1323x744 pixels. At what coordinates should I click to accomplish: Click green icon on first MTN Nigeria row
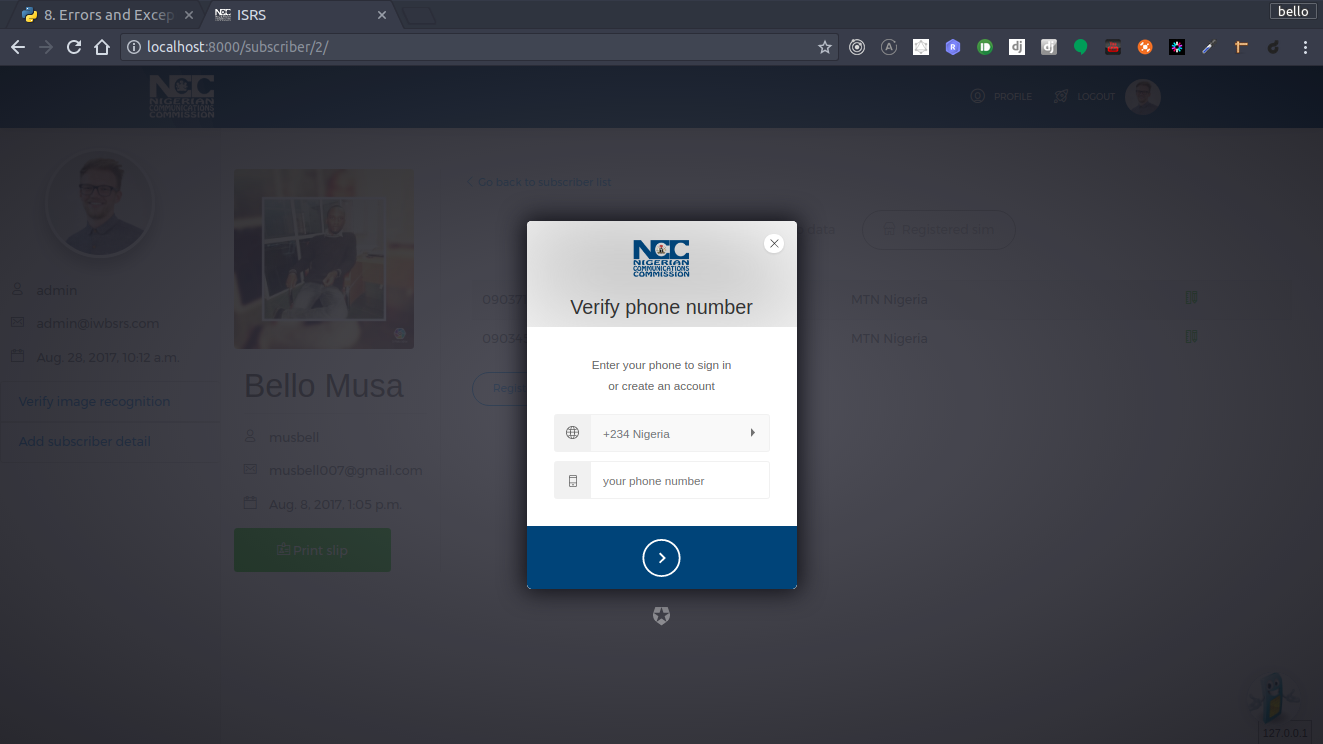pos(1192,298)
